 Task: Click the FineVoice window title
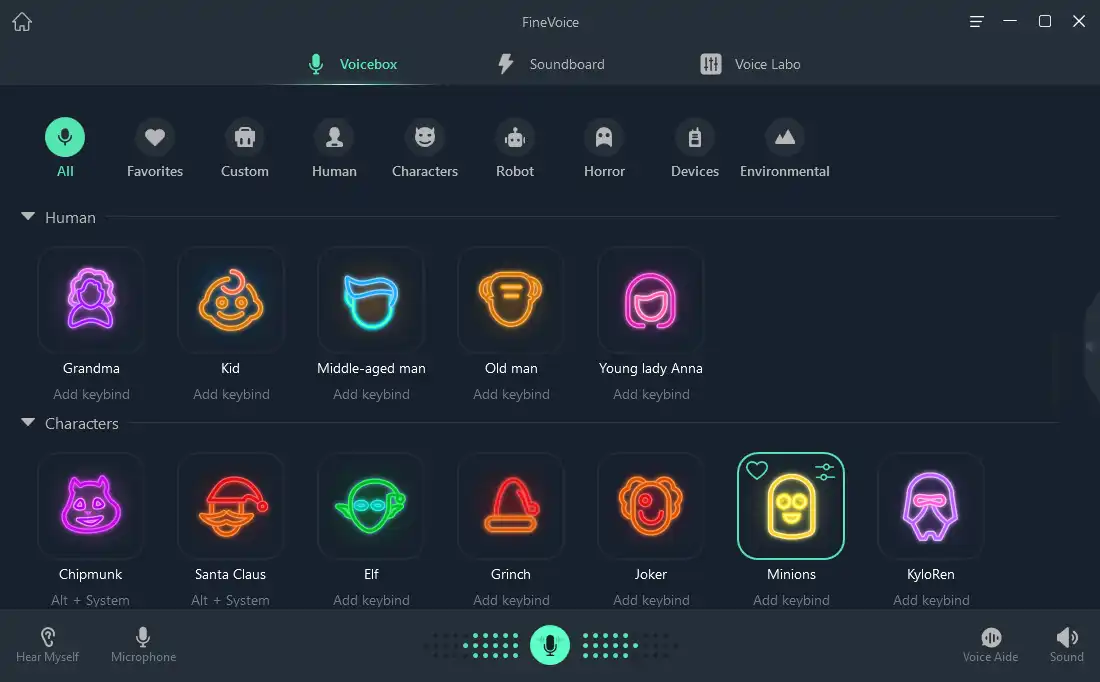(550, 22)
